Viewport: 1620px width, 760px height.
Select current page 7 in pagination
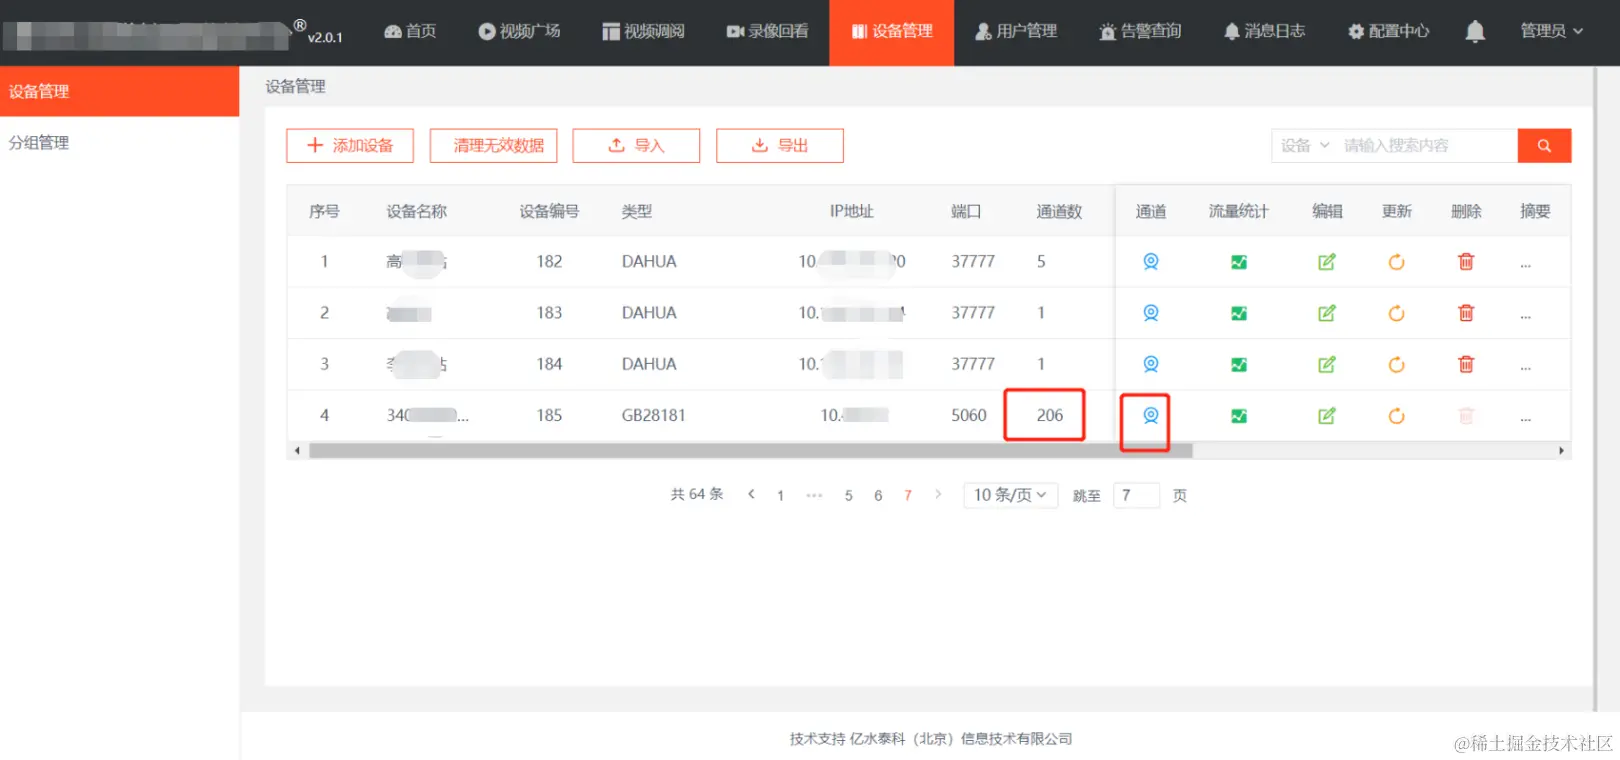click(x=908, y=495)
